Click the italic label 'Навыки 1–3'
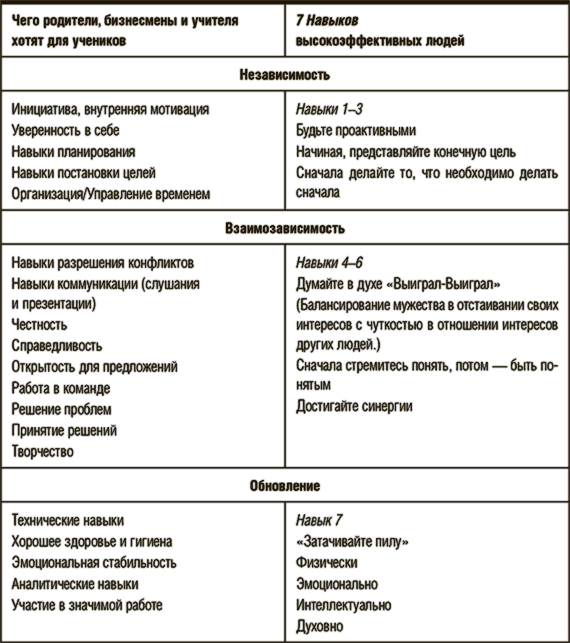This screenshot has width=570, height=643. tap(329, 109)
